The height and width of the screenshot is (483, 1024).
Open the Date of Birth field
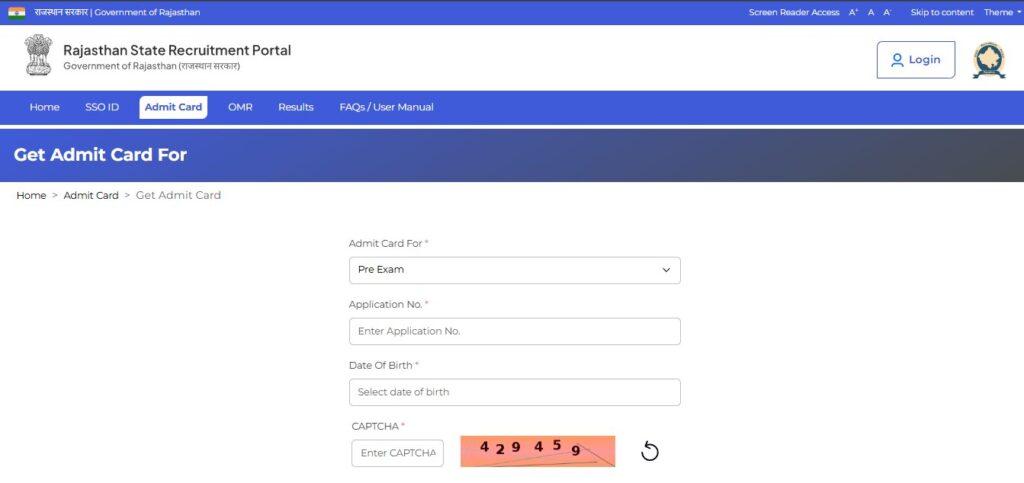(x=515, y=392)
